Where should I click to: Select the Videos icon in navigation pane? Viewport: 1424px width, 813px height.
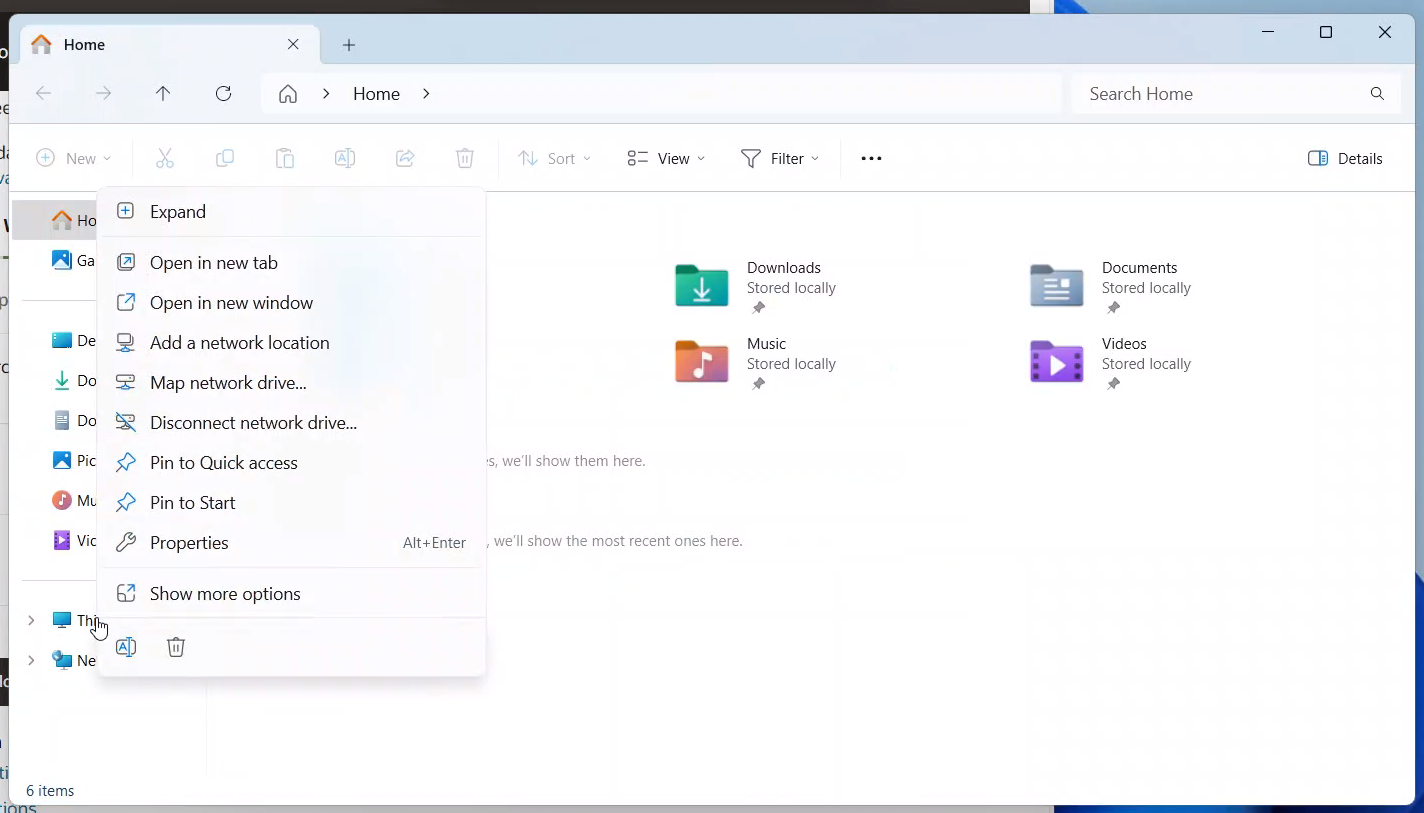point(62,540)
